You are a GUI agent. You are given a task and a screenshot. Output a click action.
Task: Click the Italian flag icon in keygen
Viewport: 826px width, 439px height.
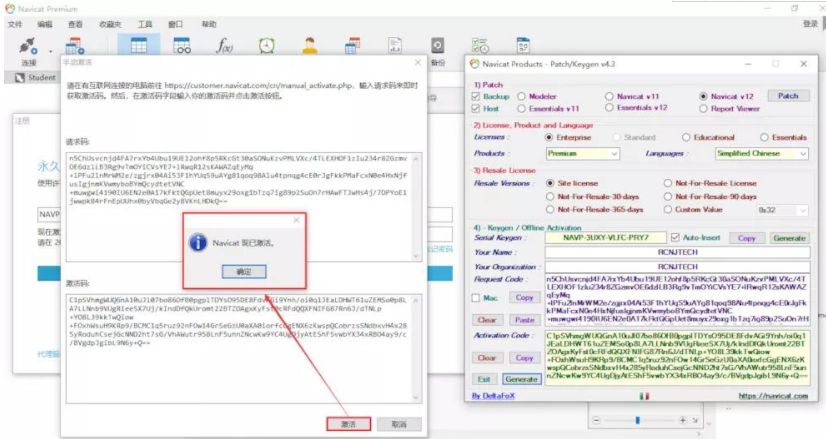coord(644,396)
